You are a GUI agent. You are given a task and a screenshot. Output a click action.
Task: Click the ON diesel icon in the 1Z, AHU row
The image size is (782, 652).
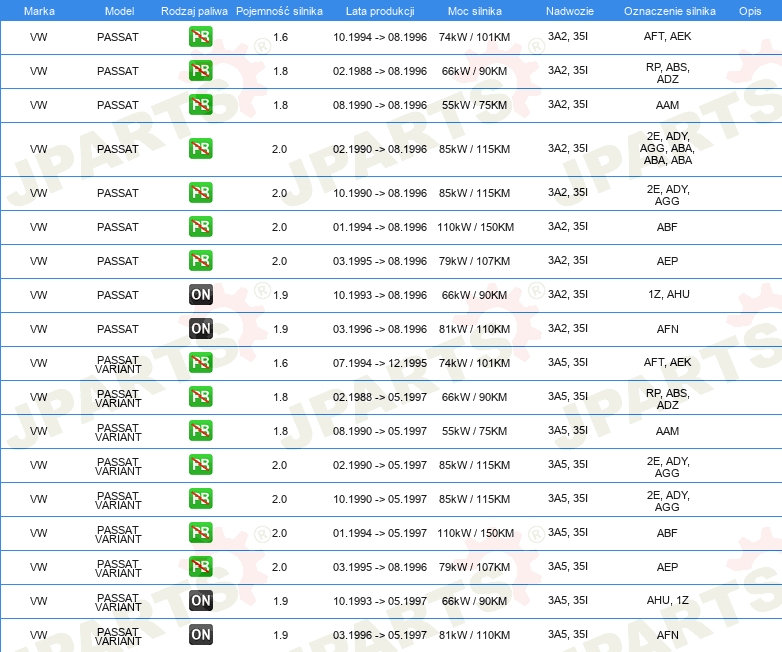tap(200, 294)
